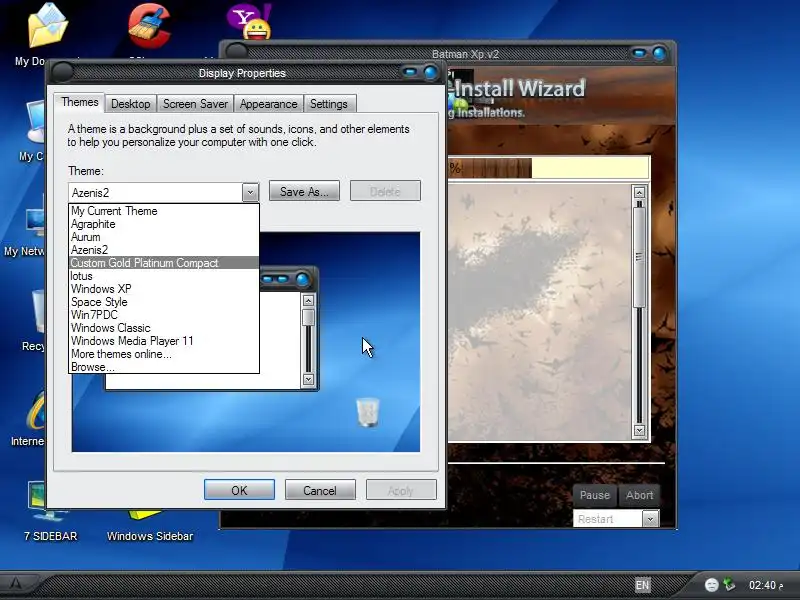Switch to the Settings tab
The height and width of the screenshot is (600, 800).
coord(329,104)
